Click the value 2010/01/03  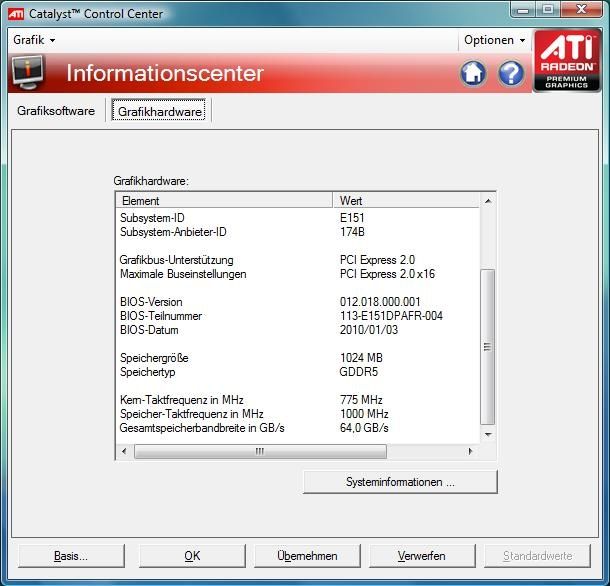(369, 330)
